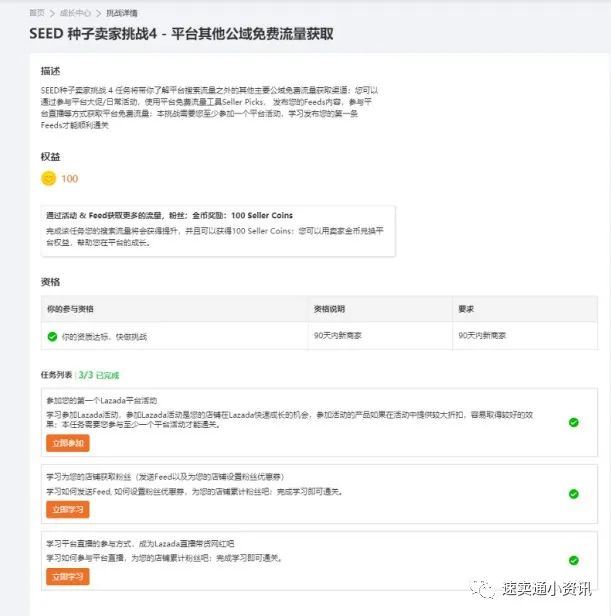Open 成长中心 breadcrumb link
The width and height of the screenshot is (611, 616).
pyautogui.click(x=75, y=13)
